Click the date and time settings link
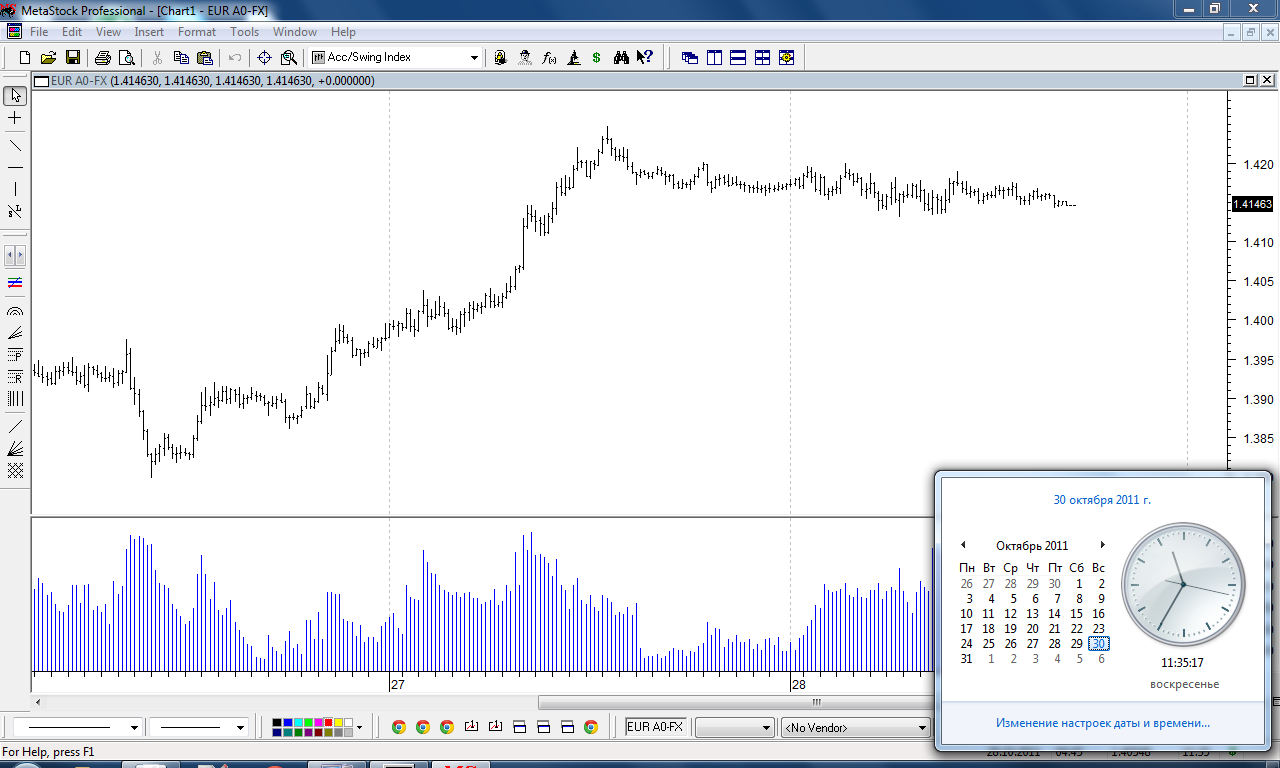1280x768 pixels. point(1102,723)
